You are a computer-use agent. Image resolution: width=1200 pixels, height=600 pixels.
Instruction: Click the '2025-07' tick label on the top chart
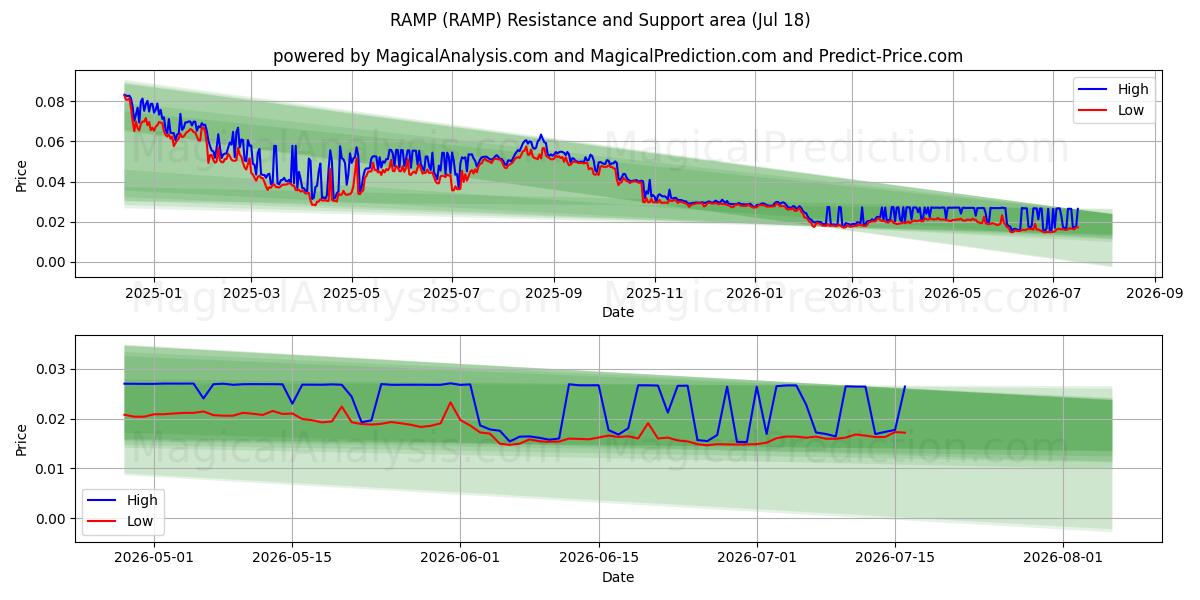[451, 294]
